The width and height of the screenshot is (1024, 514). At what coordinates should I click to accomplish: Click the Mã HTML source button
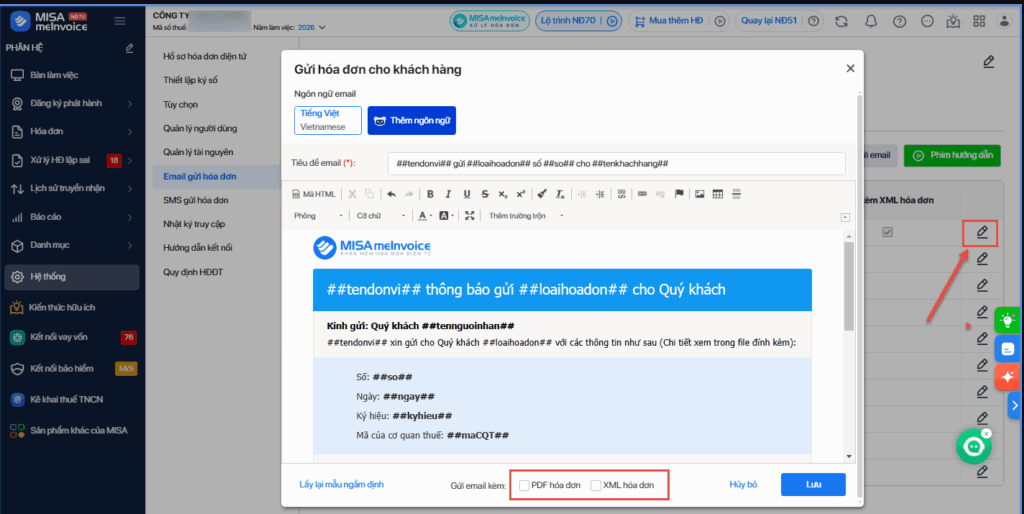314,194
